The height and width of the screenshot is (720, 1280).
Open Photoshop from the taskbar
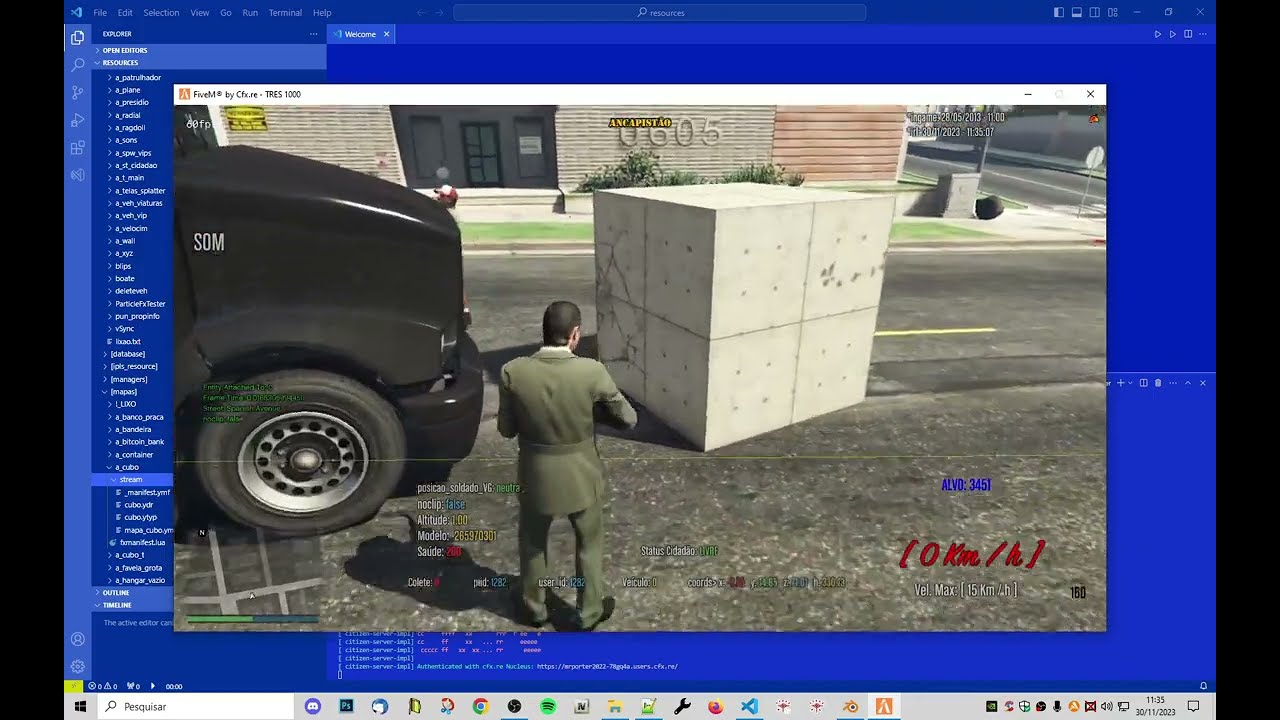(x=346, y=706)
